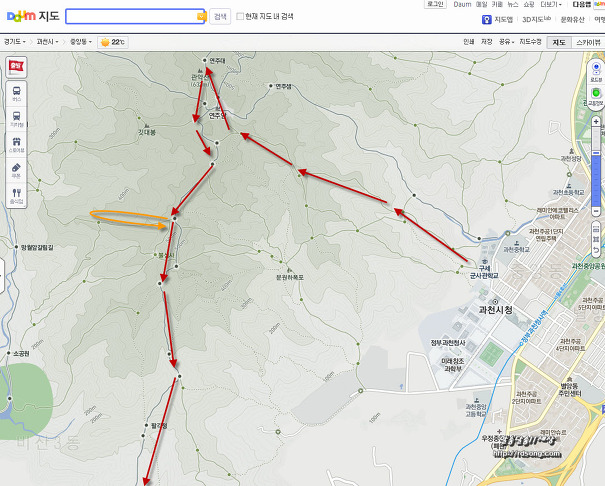The width and height of the screenshot is (605, 486).
Task: Expand the 더보기 more menu
Action: coord(549,4)
